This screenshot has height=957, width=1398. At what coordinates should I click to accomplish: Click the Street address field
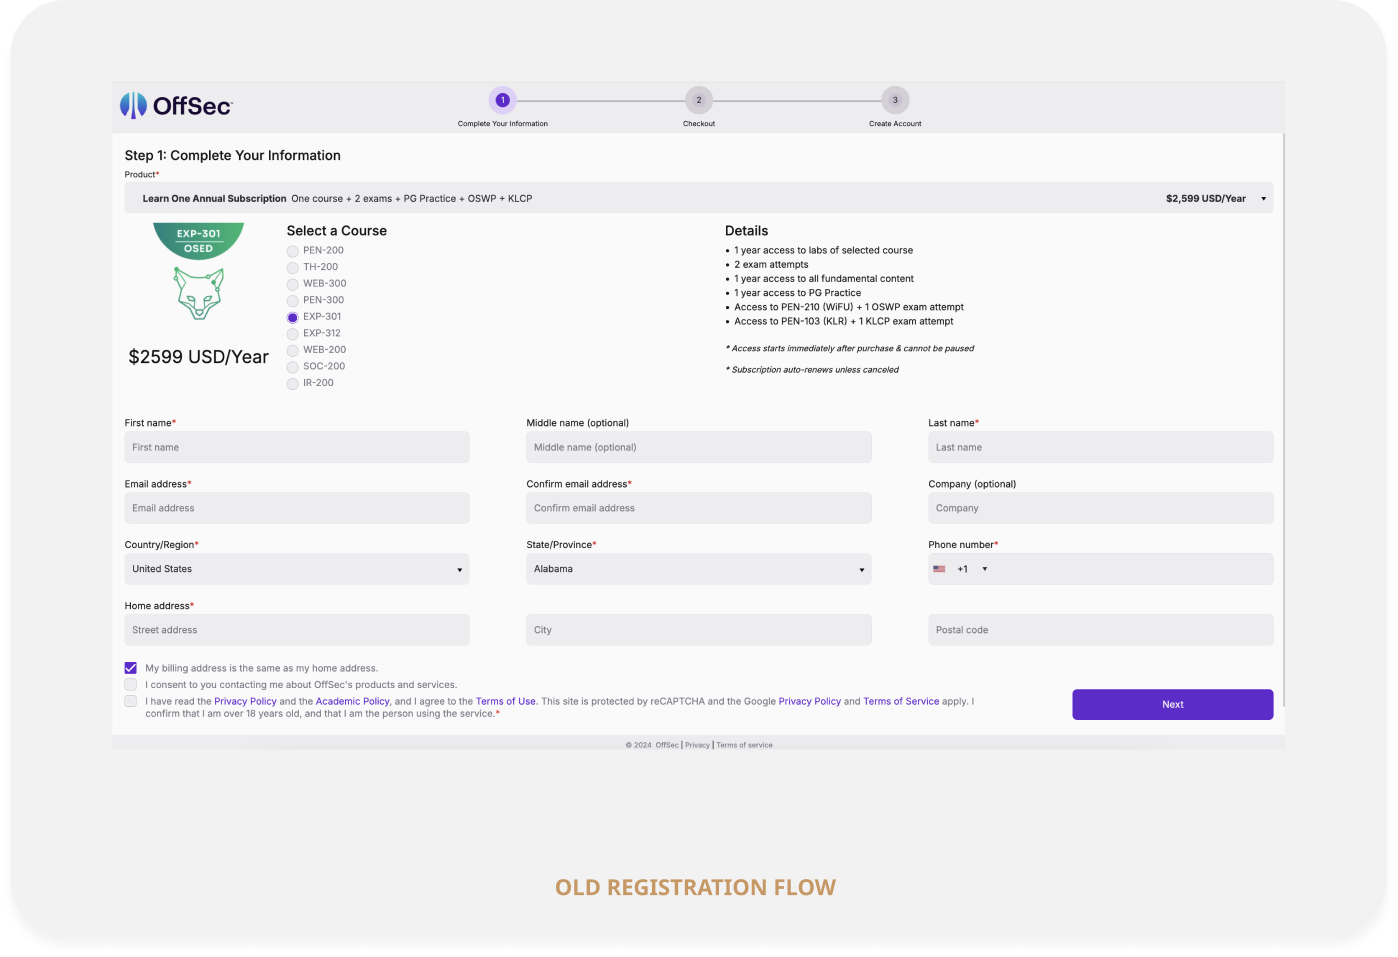[297, 630]
